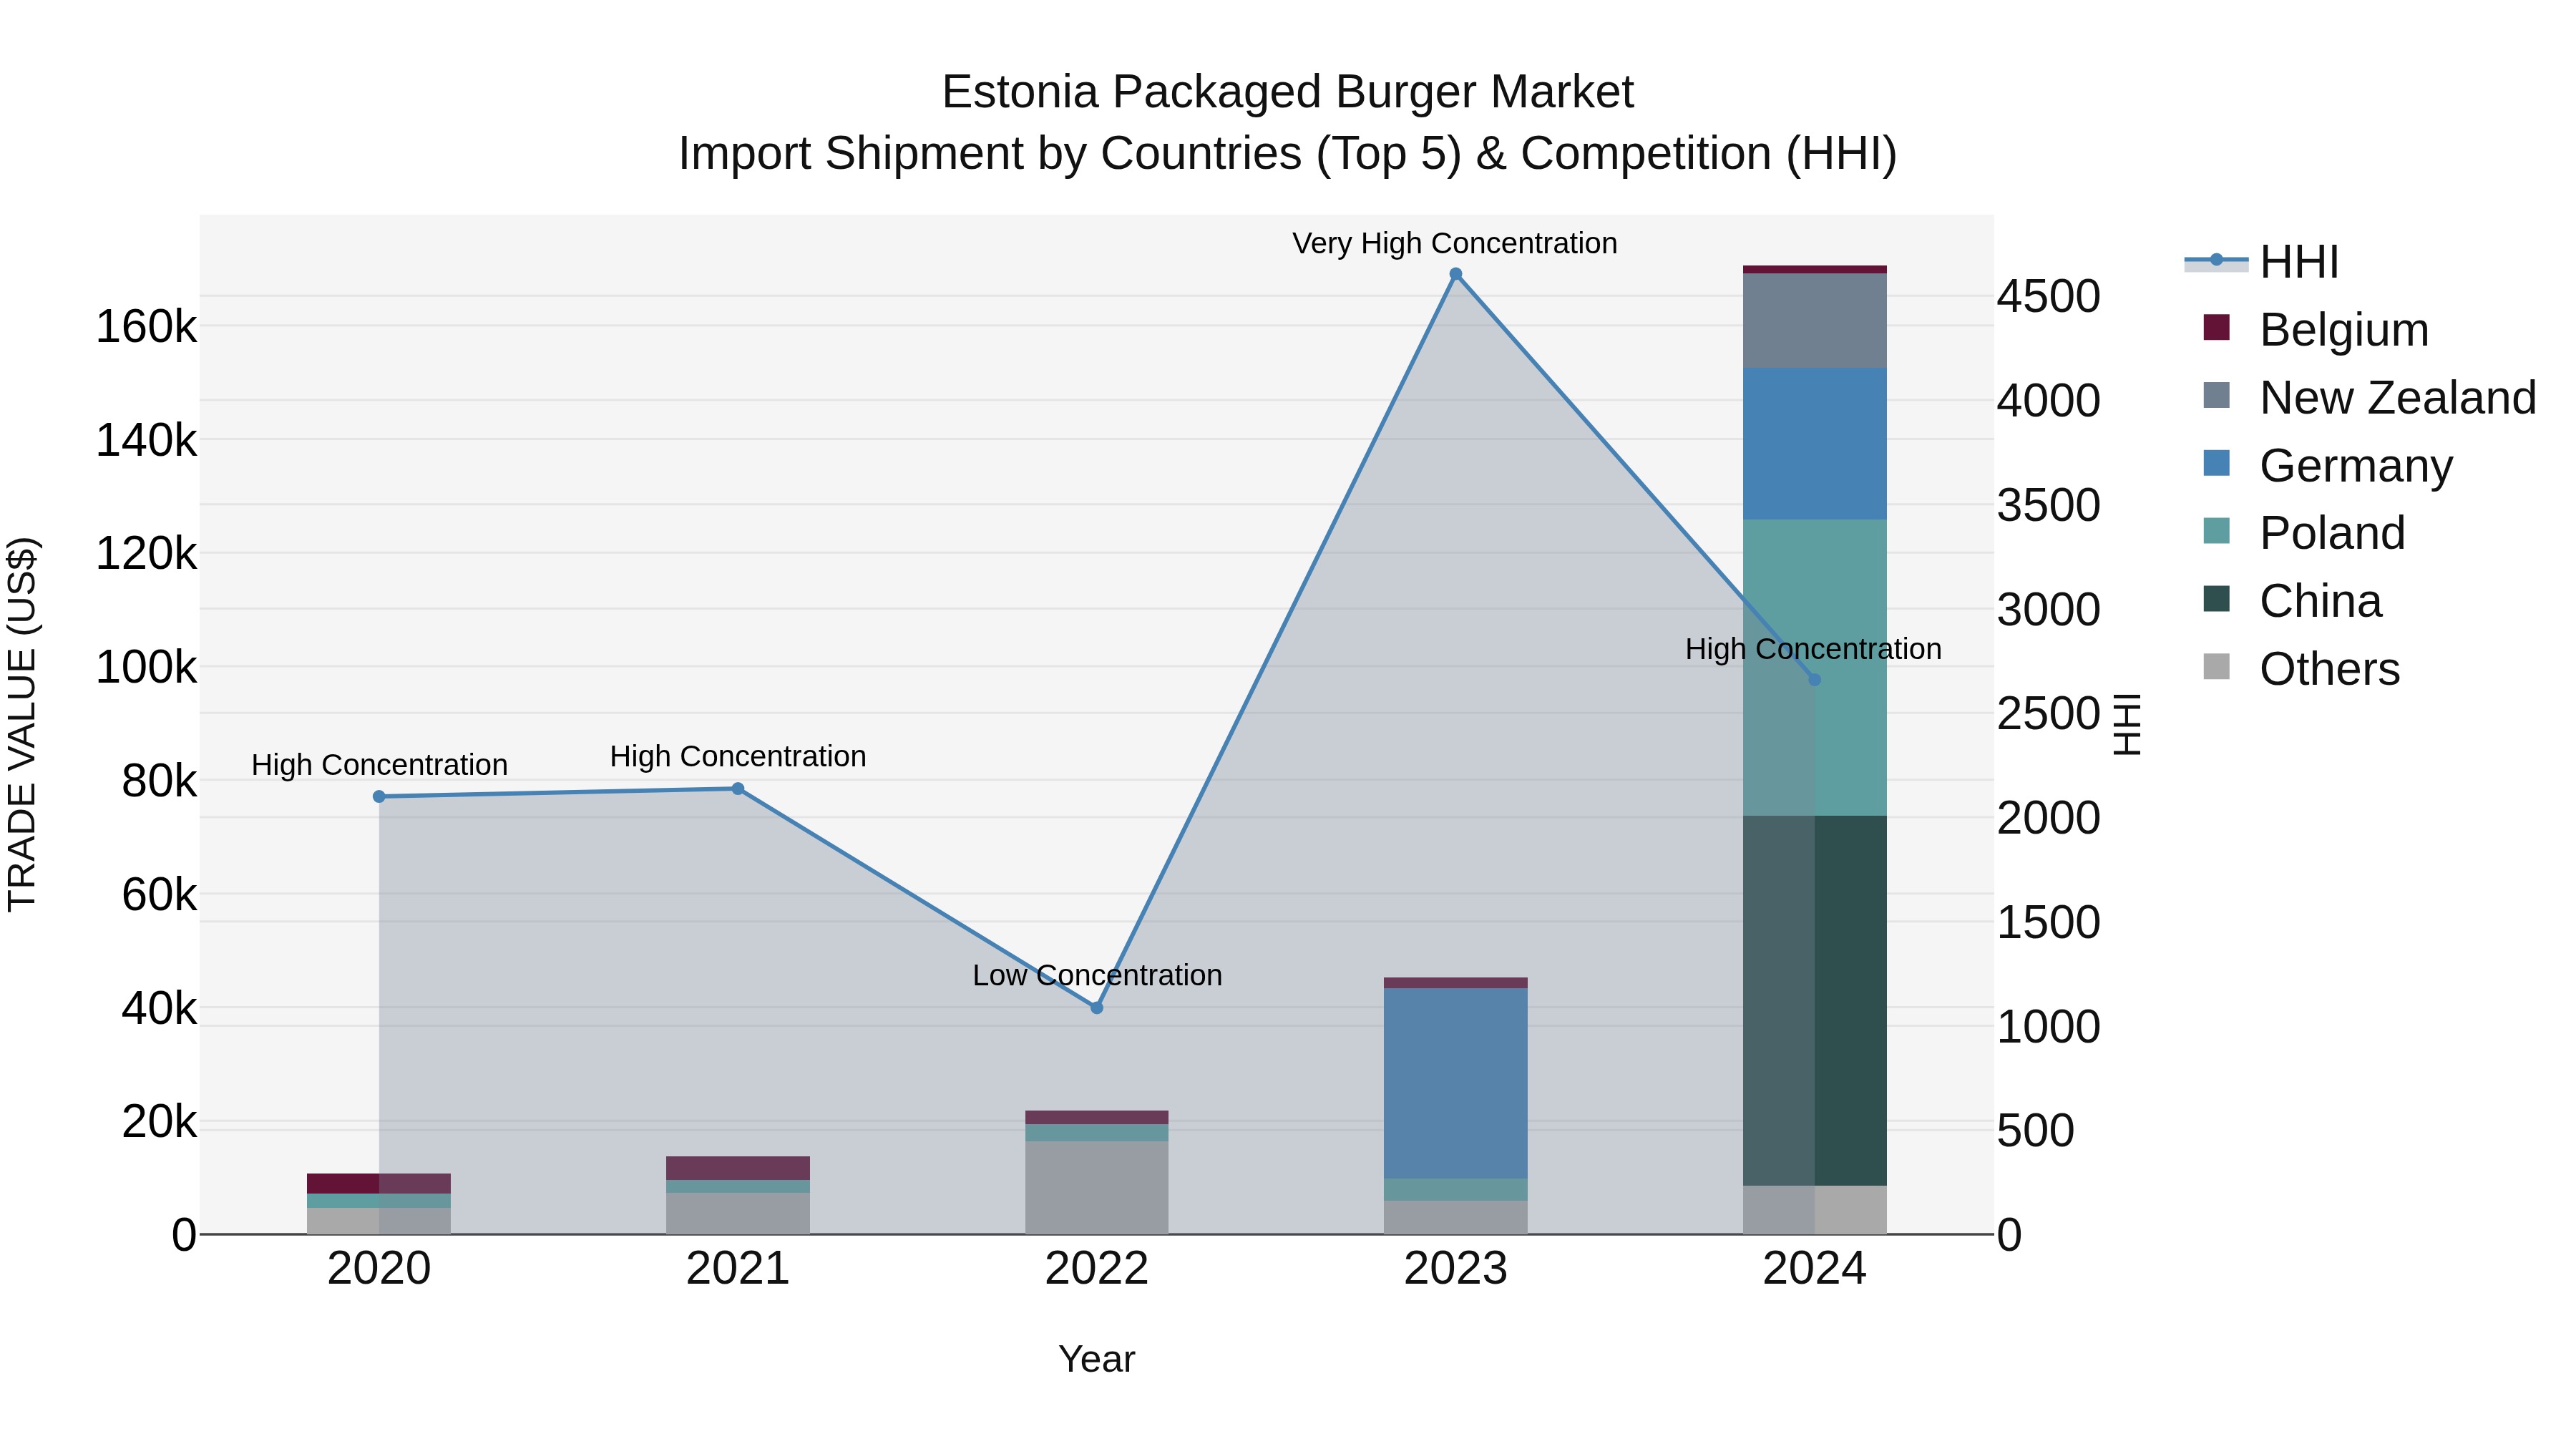Click the vertical 'HHI' right-axis title
Screen dimensions: 2576x1449
pos(2128,724)
